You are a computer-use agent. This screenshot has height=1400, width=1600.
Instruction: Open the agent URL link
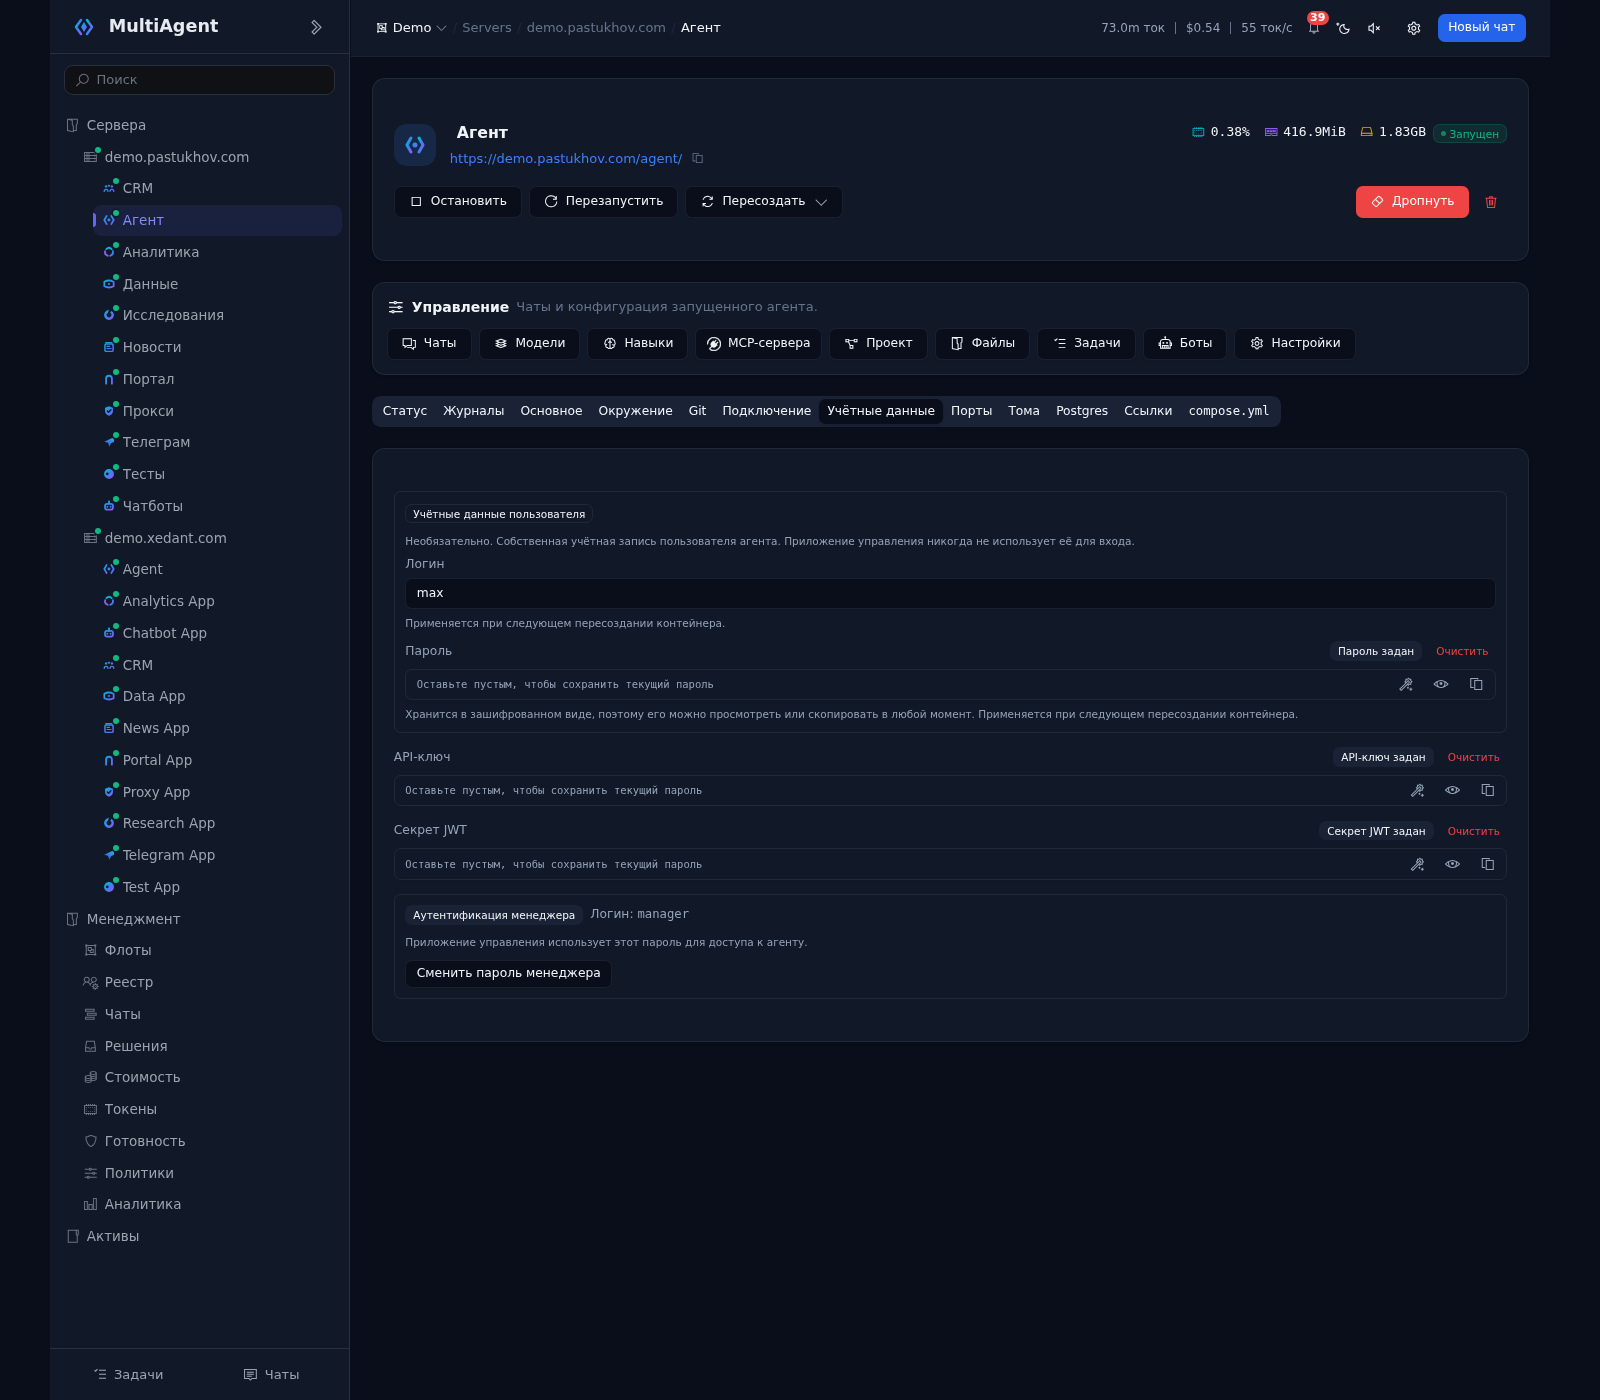click(566, 158)
